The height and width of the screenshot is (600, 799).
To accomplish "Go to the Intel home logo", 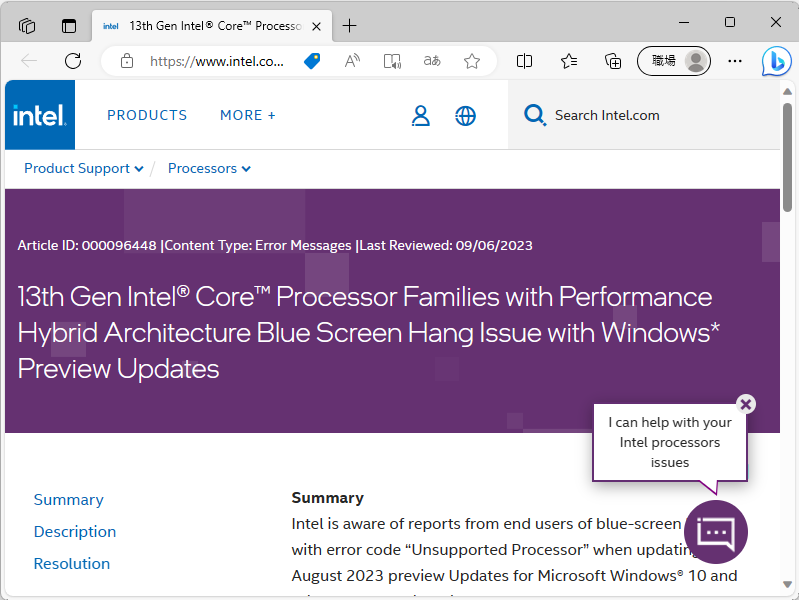I will (40, 115).
